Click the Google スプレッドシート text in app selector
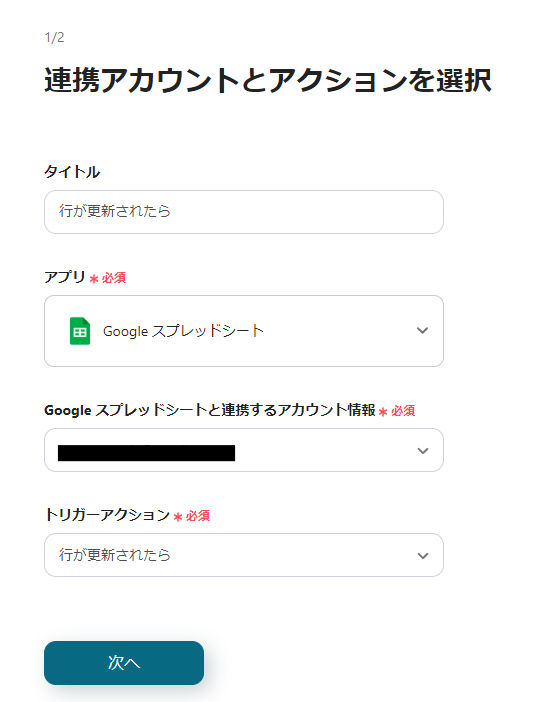536x702 pixels. click(x=183, y=331)
